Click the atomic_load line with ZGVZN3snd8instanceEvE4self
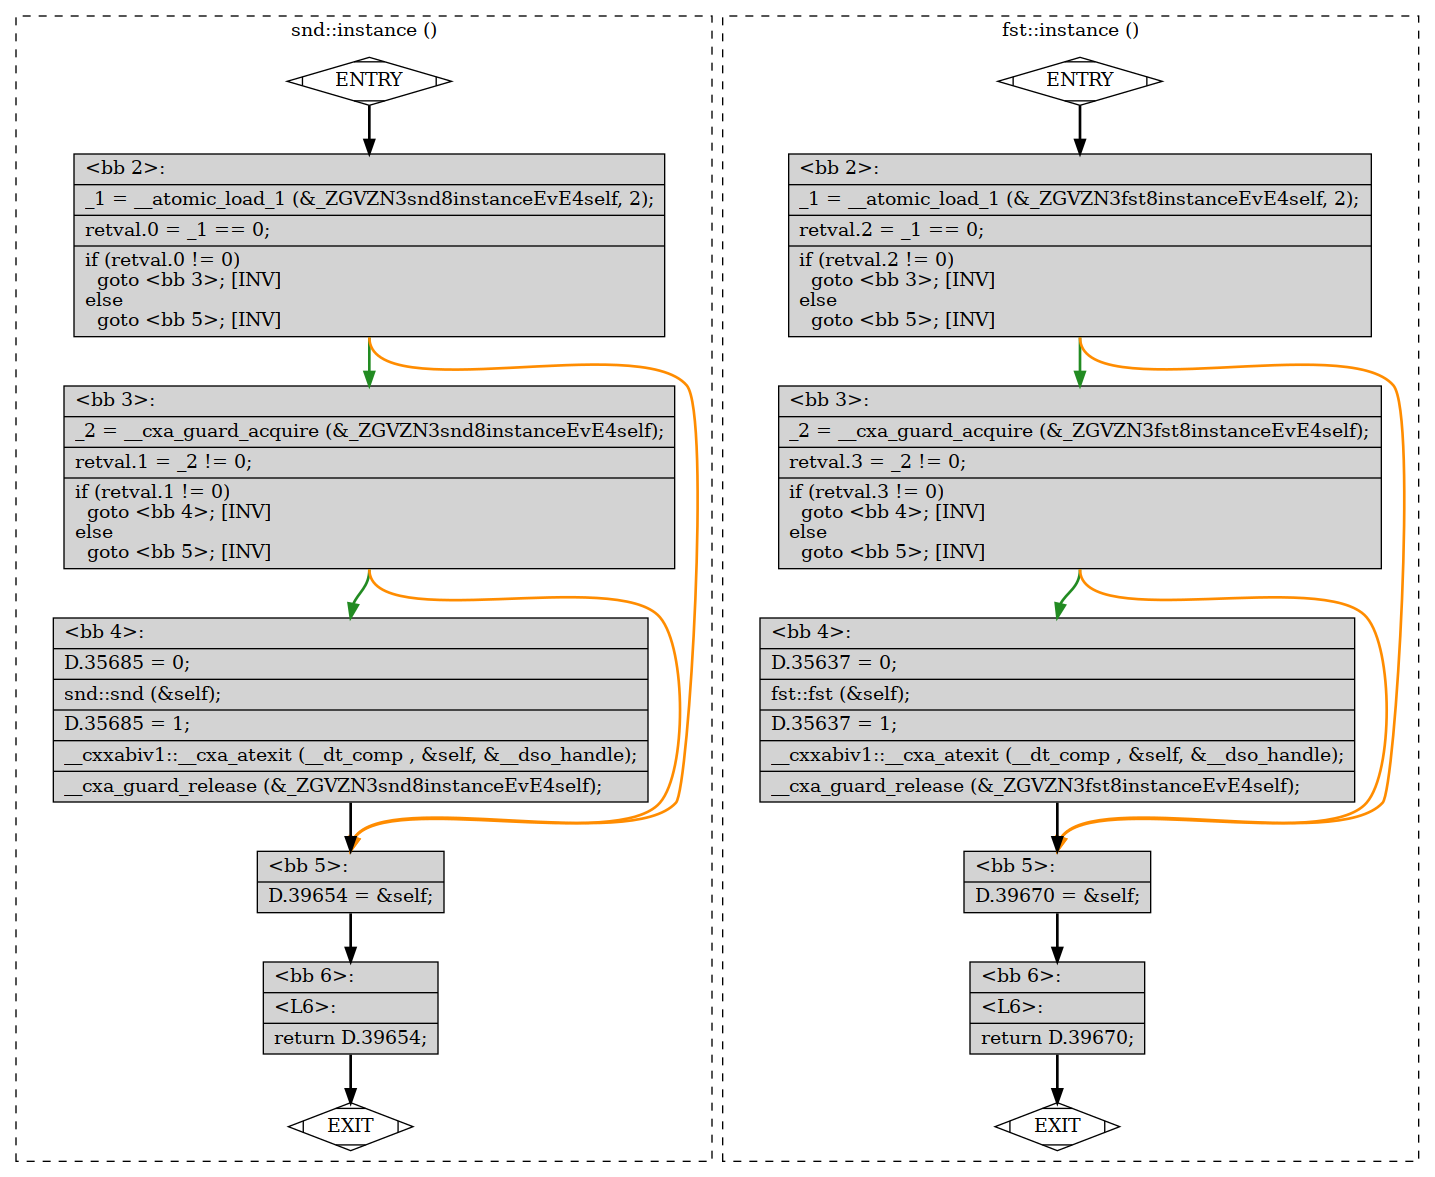 (x=369, y=199)
